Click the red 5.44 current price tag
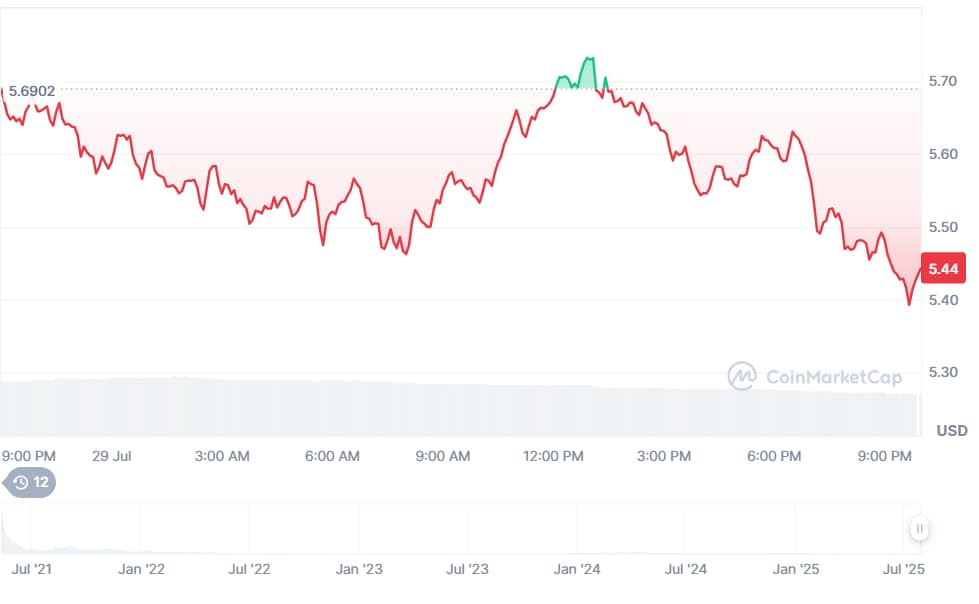The image size is (979, 604). [x=943, y=269]
